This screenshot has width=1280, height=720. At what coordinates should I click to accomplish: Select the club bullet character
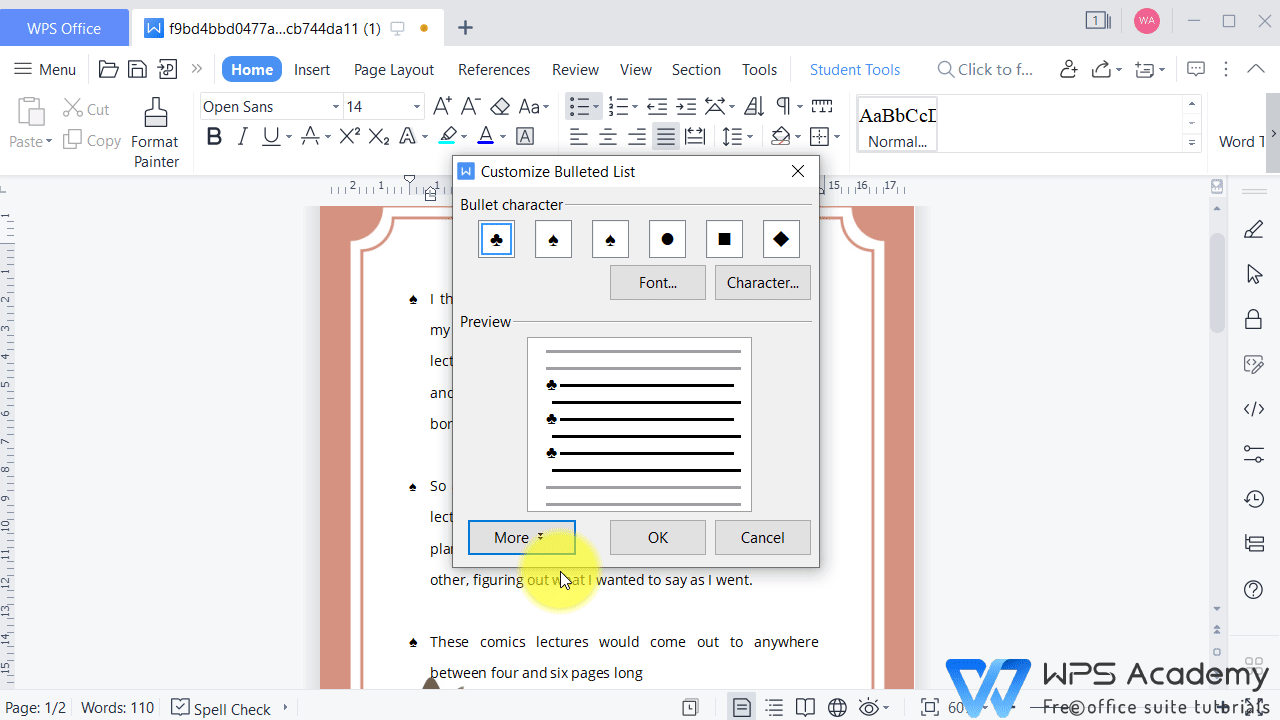pos(497,240)
